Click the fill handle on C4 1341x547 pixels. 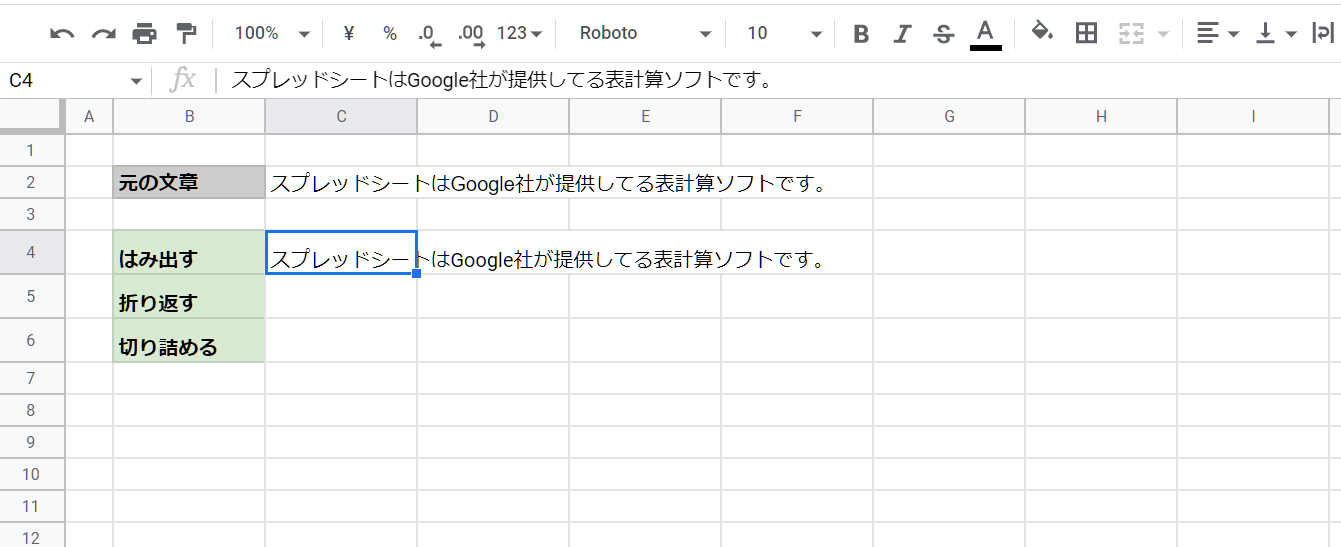coord(416,273)
